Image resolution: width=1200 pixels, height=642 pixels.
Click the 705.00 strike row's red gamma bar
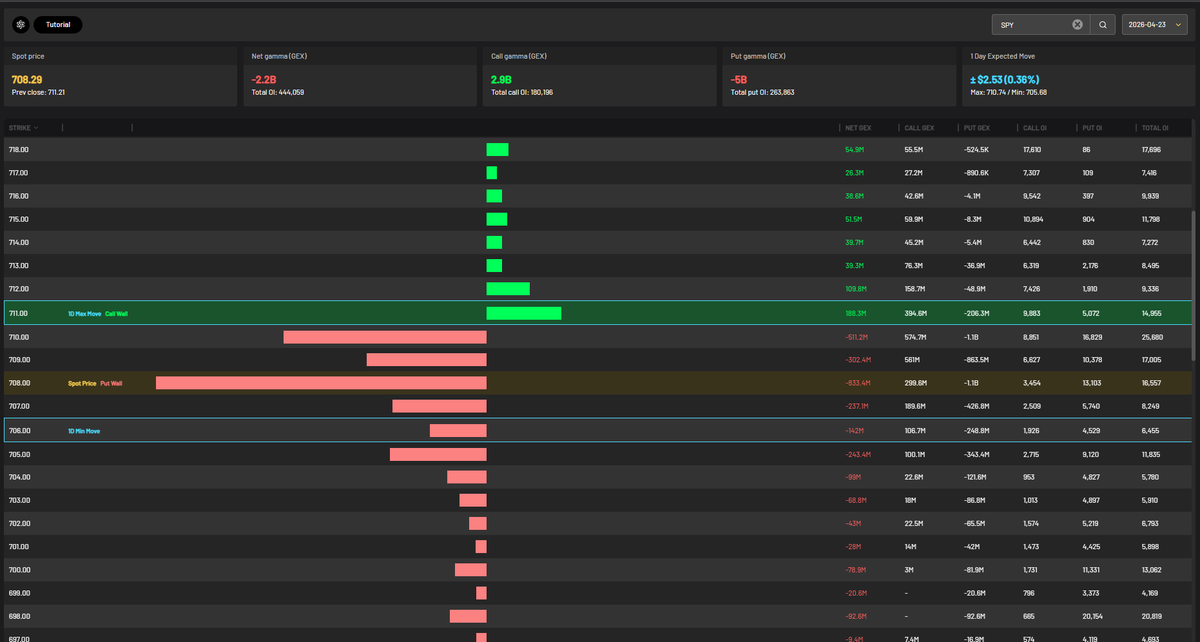tap(438, 454)
